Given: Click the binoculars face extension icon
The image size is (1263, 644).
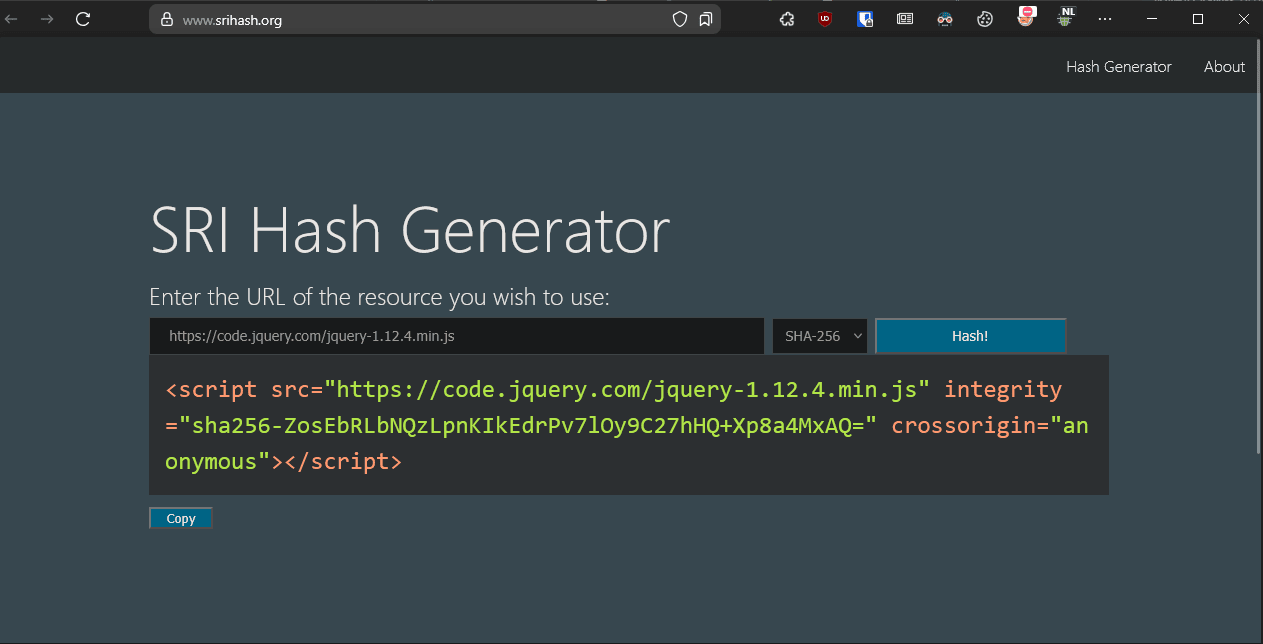Looking at the screenshot, I should (x=945, y=19).
